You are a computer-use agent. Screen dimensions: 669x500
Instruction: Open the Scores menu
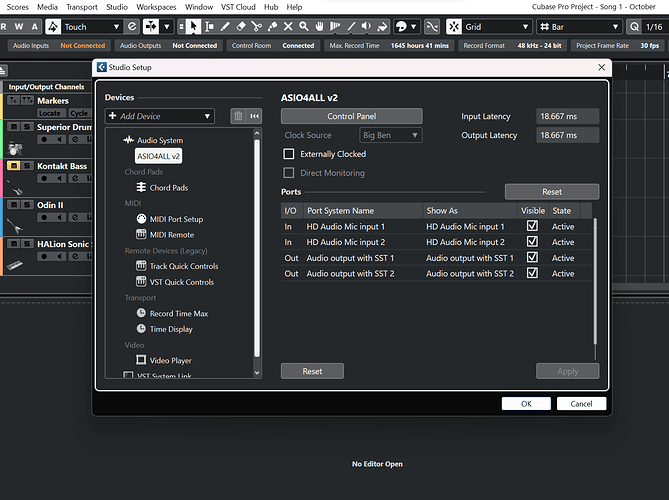17,7
